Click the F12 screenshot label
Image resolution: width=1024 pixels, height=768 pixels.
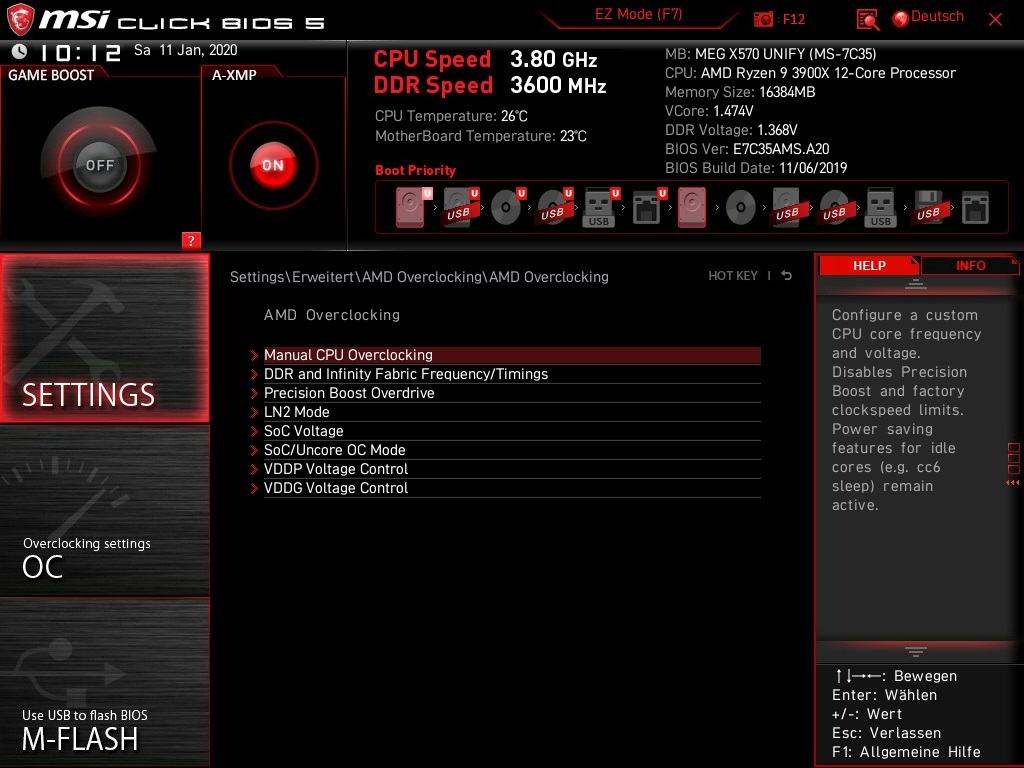[x=793, y=19]
